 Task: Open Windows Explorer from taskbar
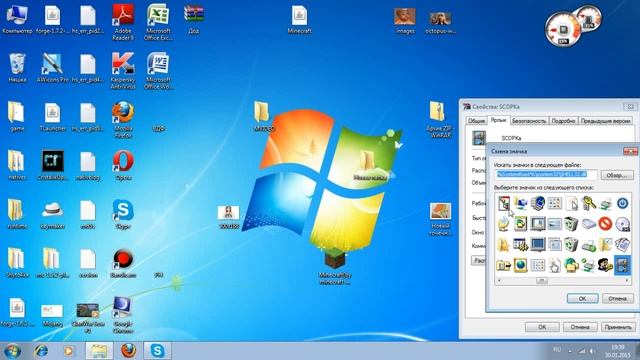pyautogui.click(x=99, y=351)
